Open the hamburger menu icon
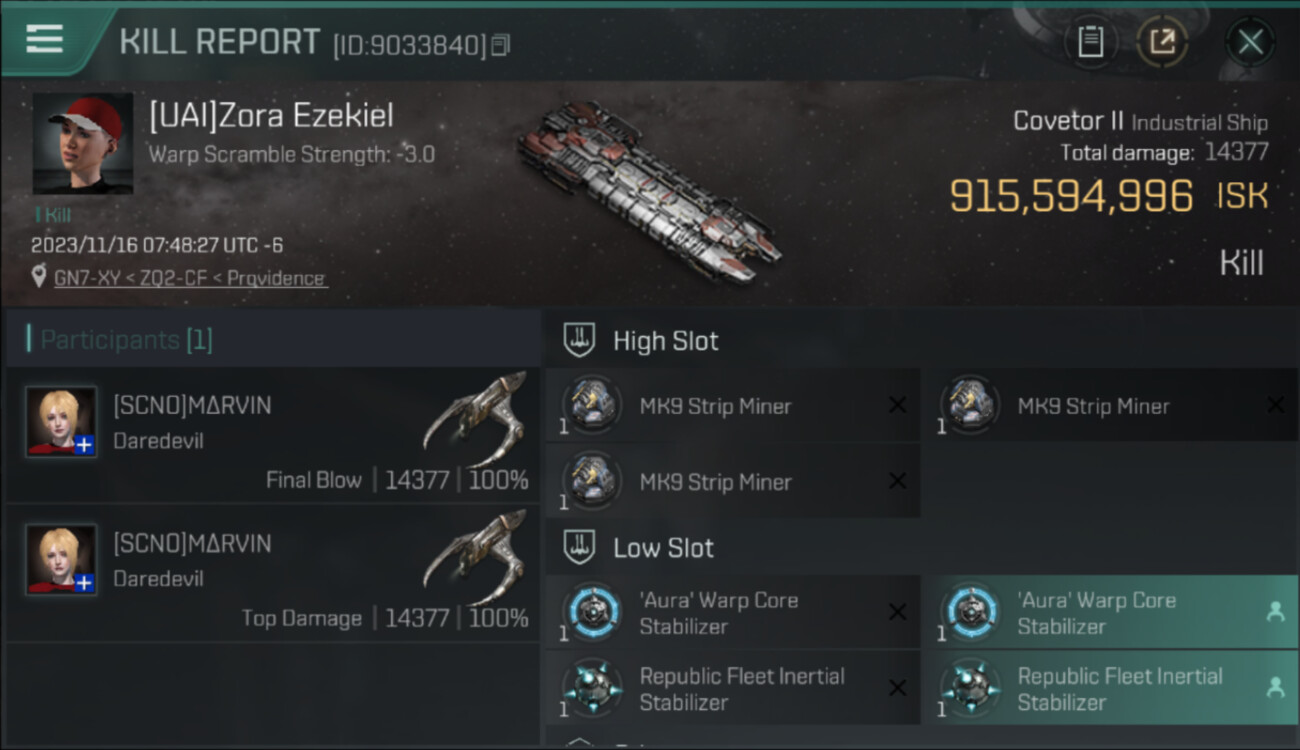 tap(45, 39)
